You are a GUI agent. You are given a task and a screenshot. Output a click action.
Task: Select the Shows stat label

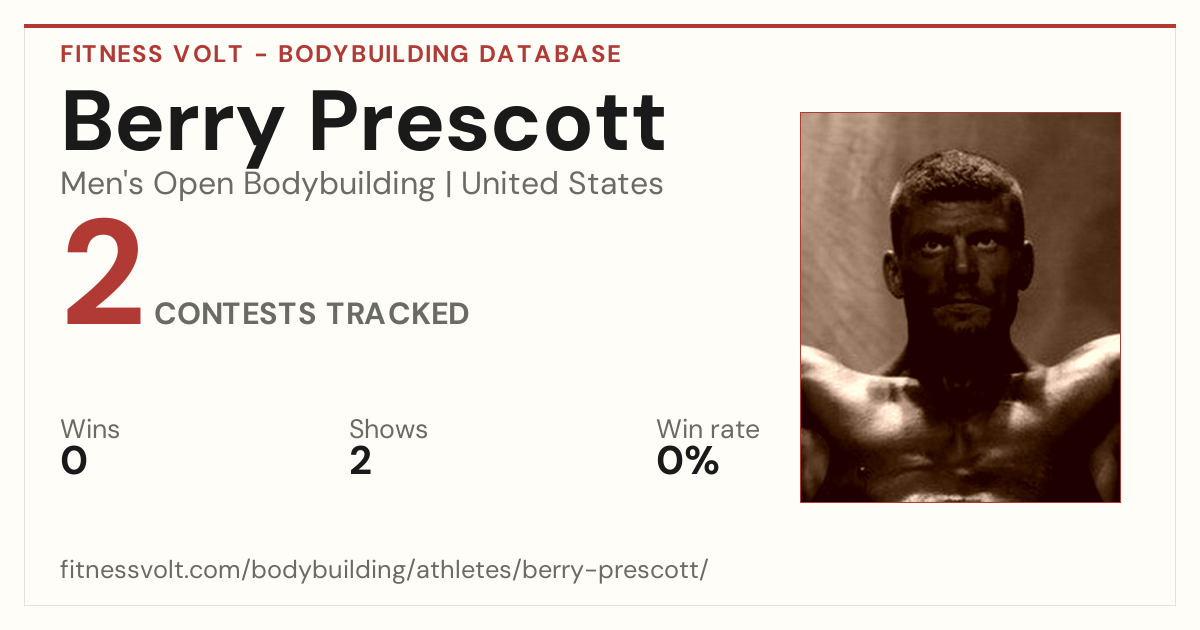(388, 429)
